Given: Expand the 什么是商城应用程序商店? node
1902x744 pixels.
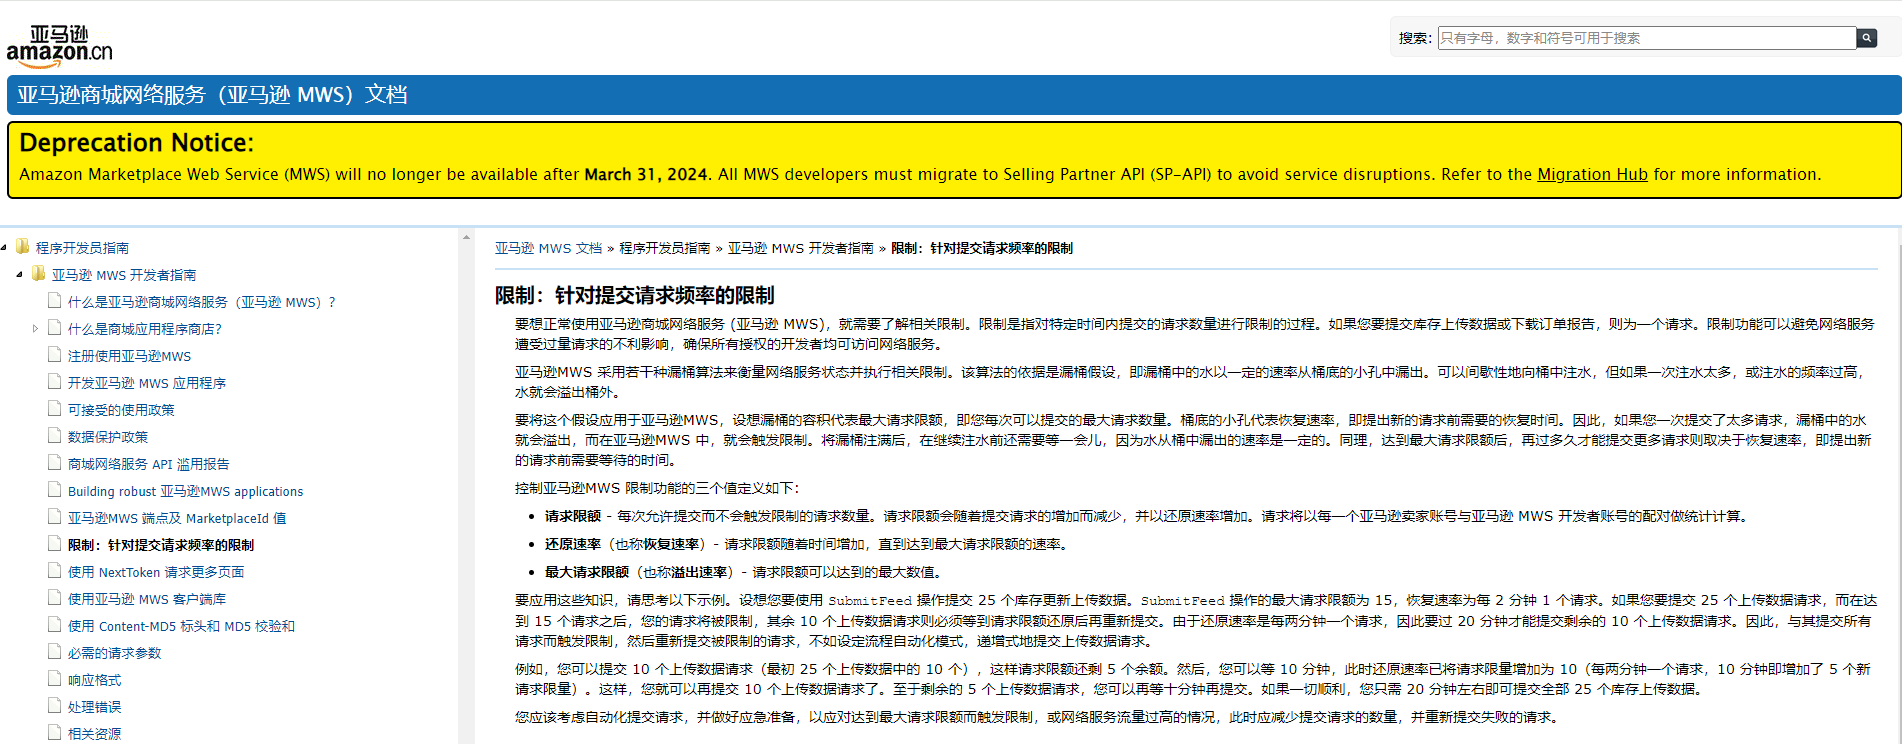Looking at the screenshot, I should coord(35,328).
